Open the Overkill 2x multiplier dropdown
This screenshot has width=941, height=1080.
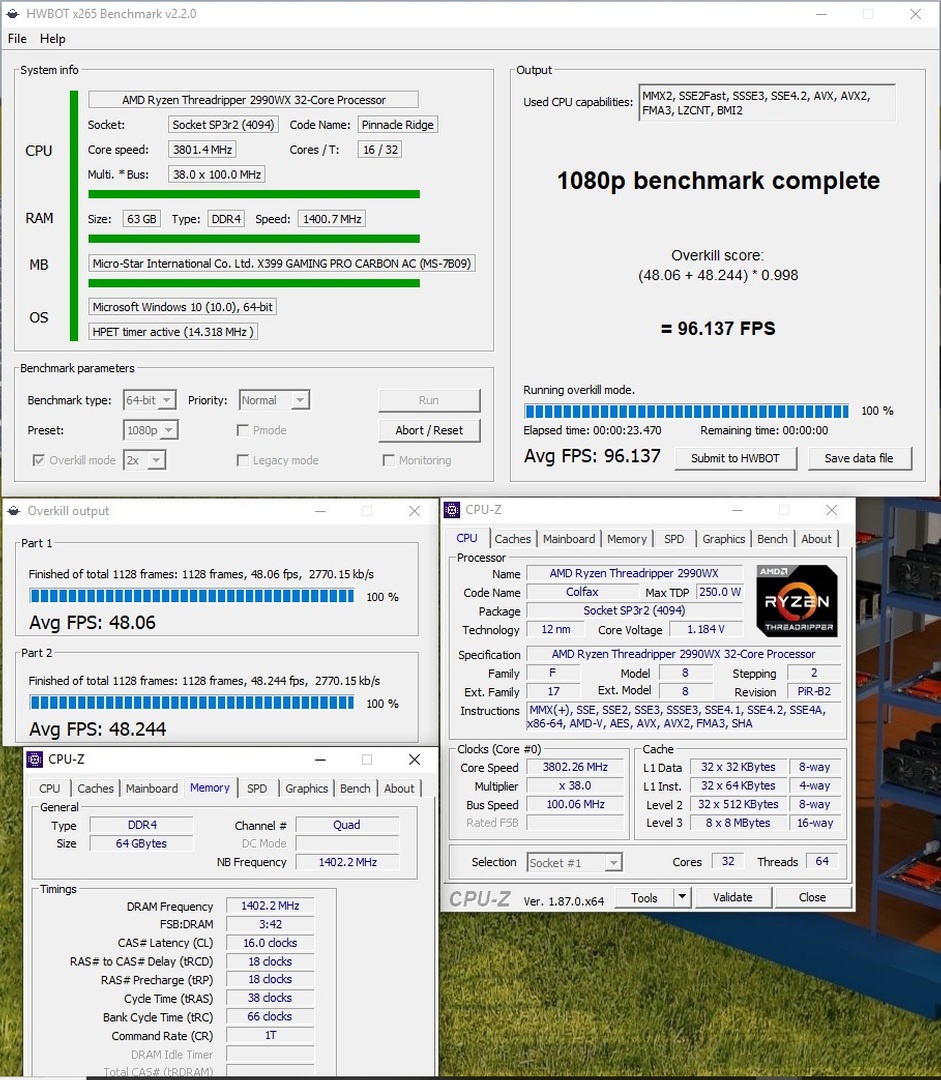coord(145,460)
